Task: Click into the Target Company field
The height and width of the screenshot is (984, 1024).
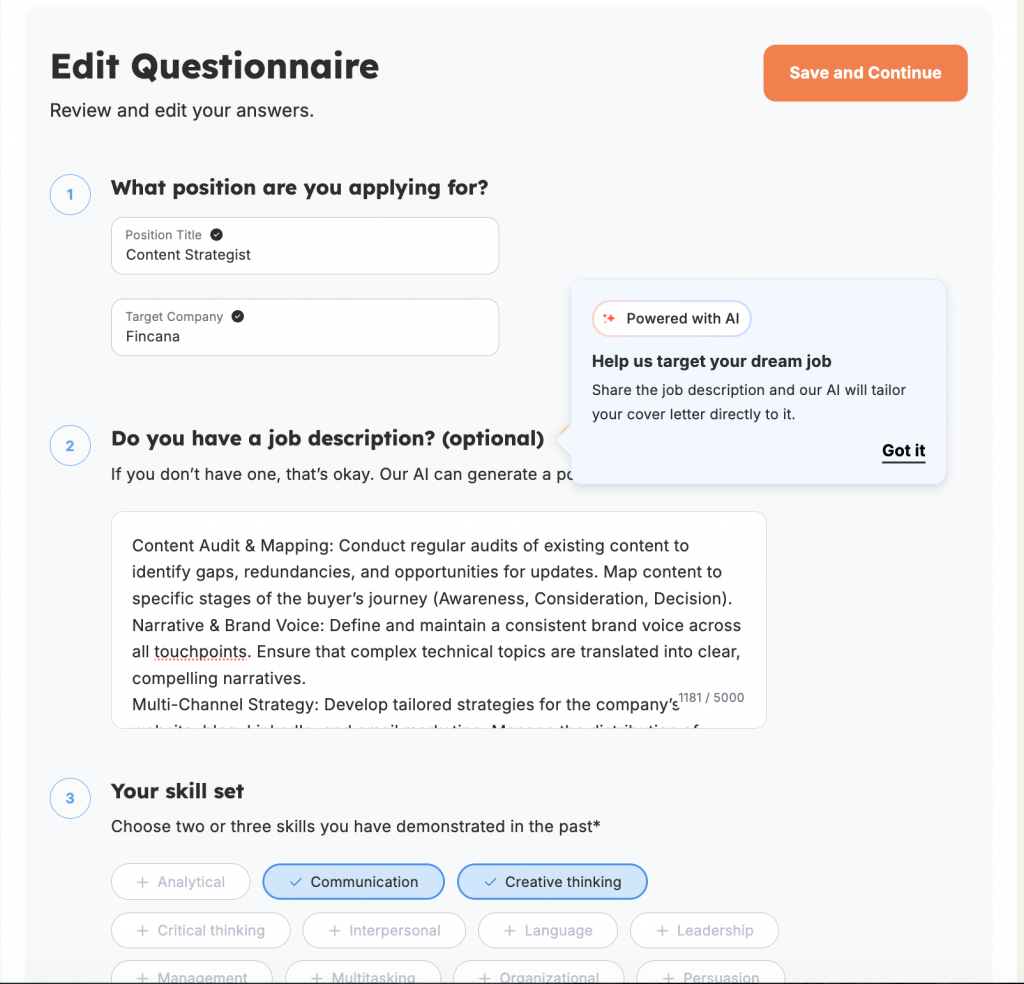Action: point(305,336)
